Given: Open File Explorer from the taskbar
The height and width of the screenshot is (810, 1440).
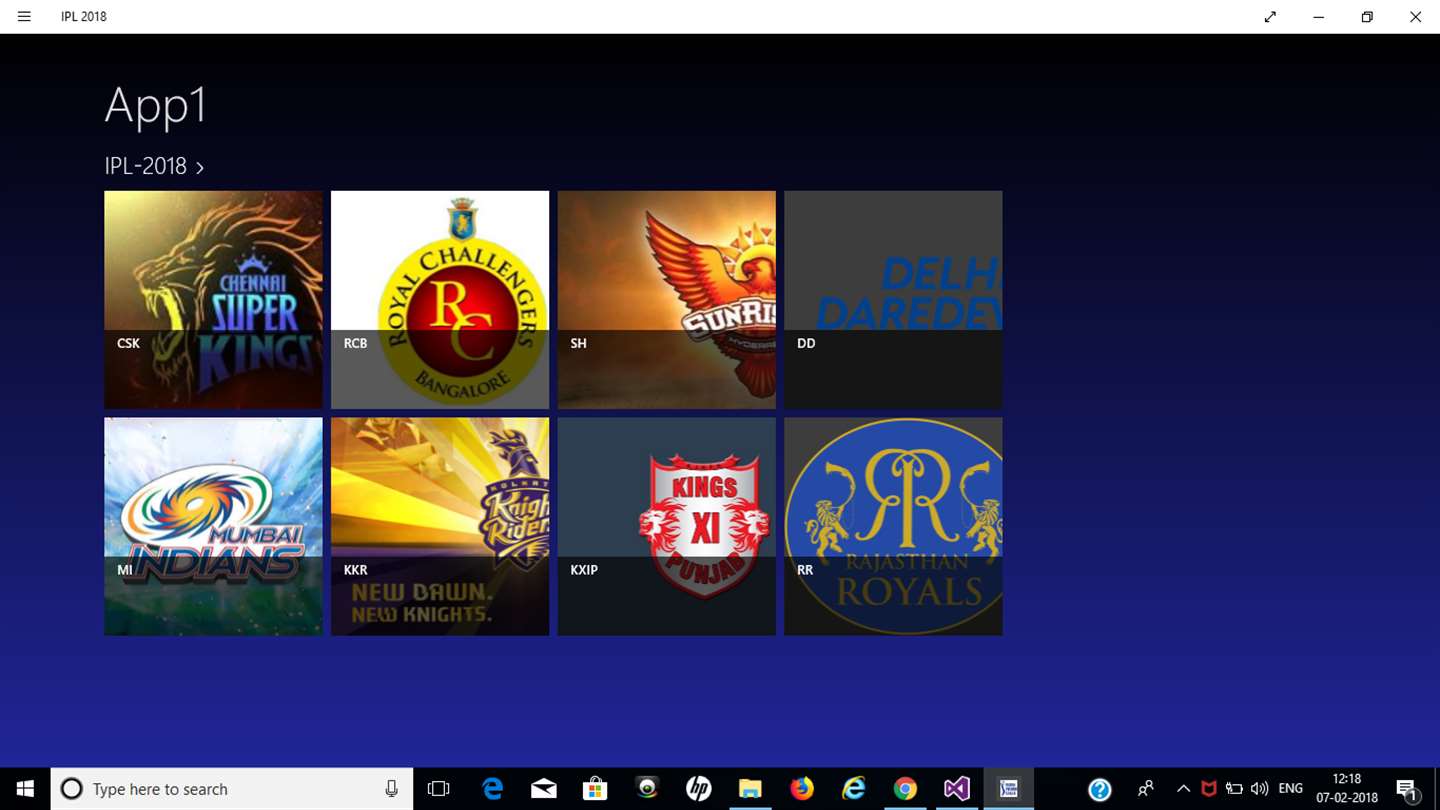Looking at the screenshot, I should [x=750, y=789].
